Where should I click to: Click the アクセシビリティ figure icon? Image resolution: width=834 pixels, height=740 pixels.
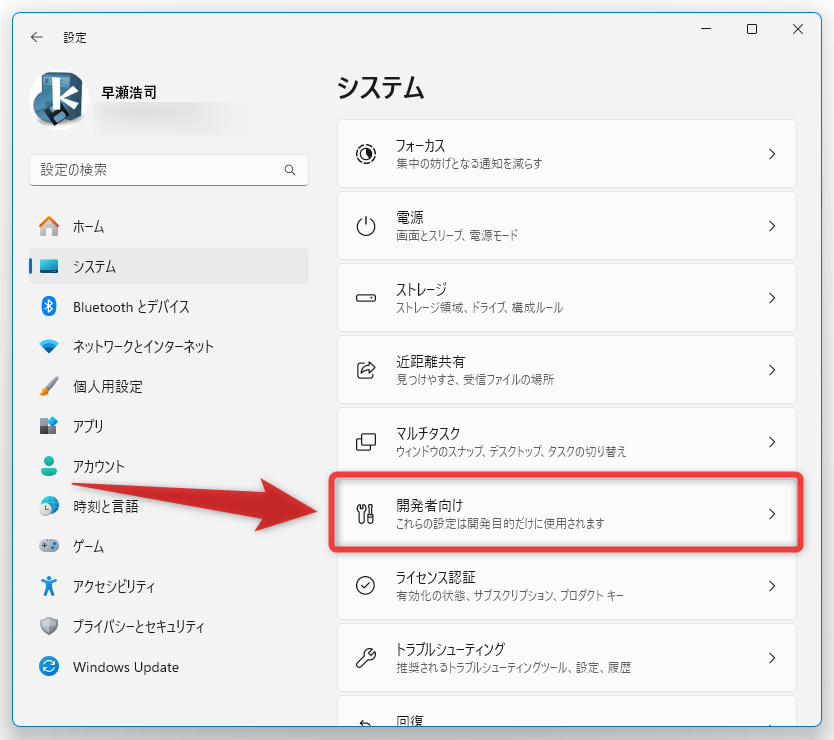[49, 586]
